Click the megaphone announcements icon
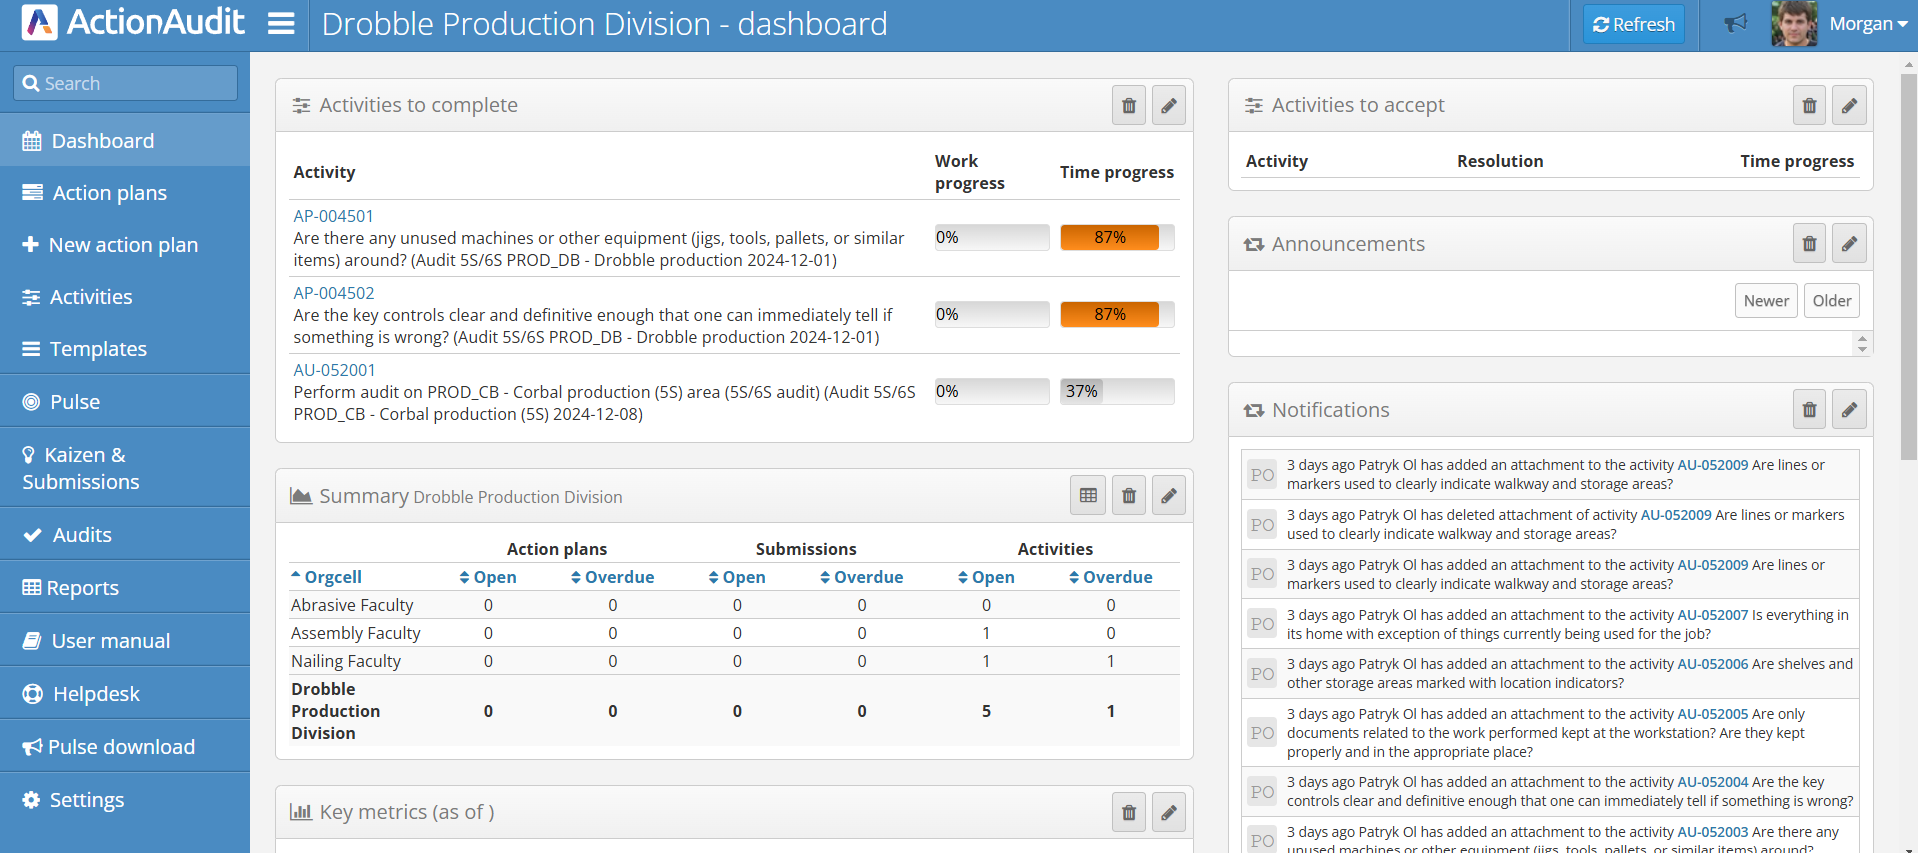The image size is (1918, 853). pyautogui.click(x=1735, y=24)
